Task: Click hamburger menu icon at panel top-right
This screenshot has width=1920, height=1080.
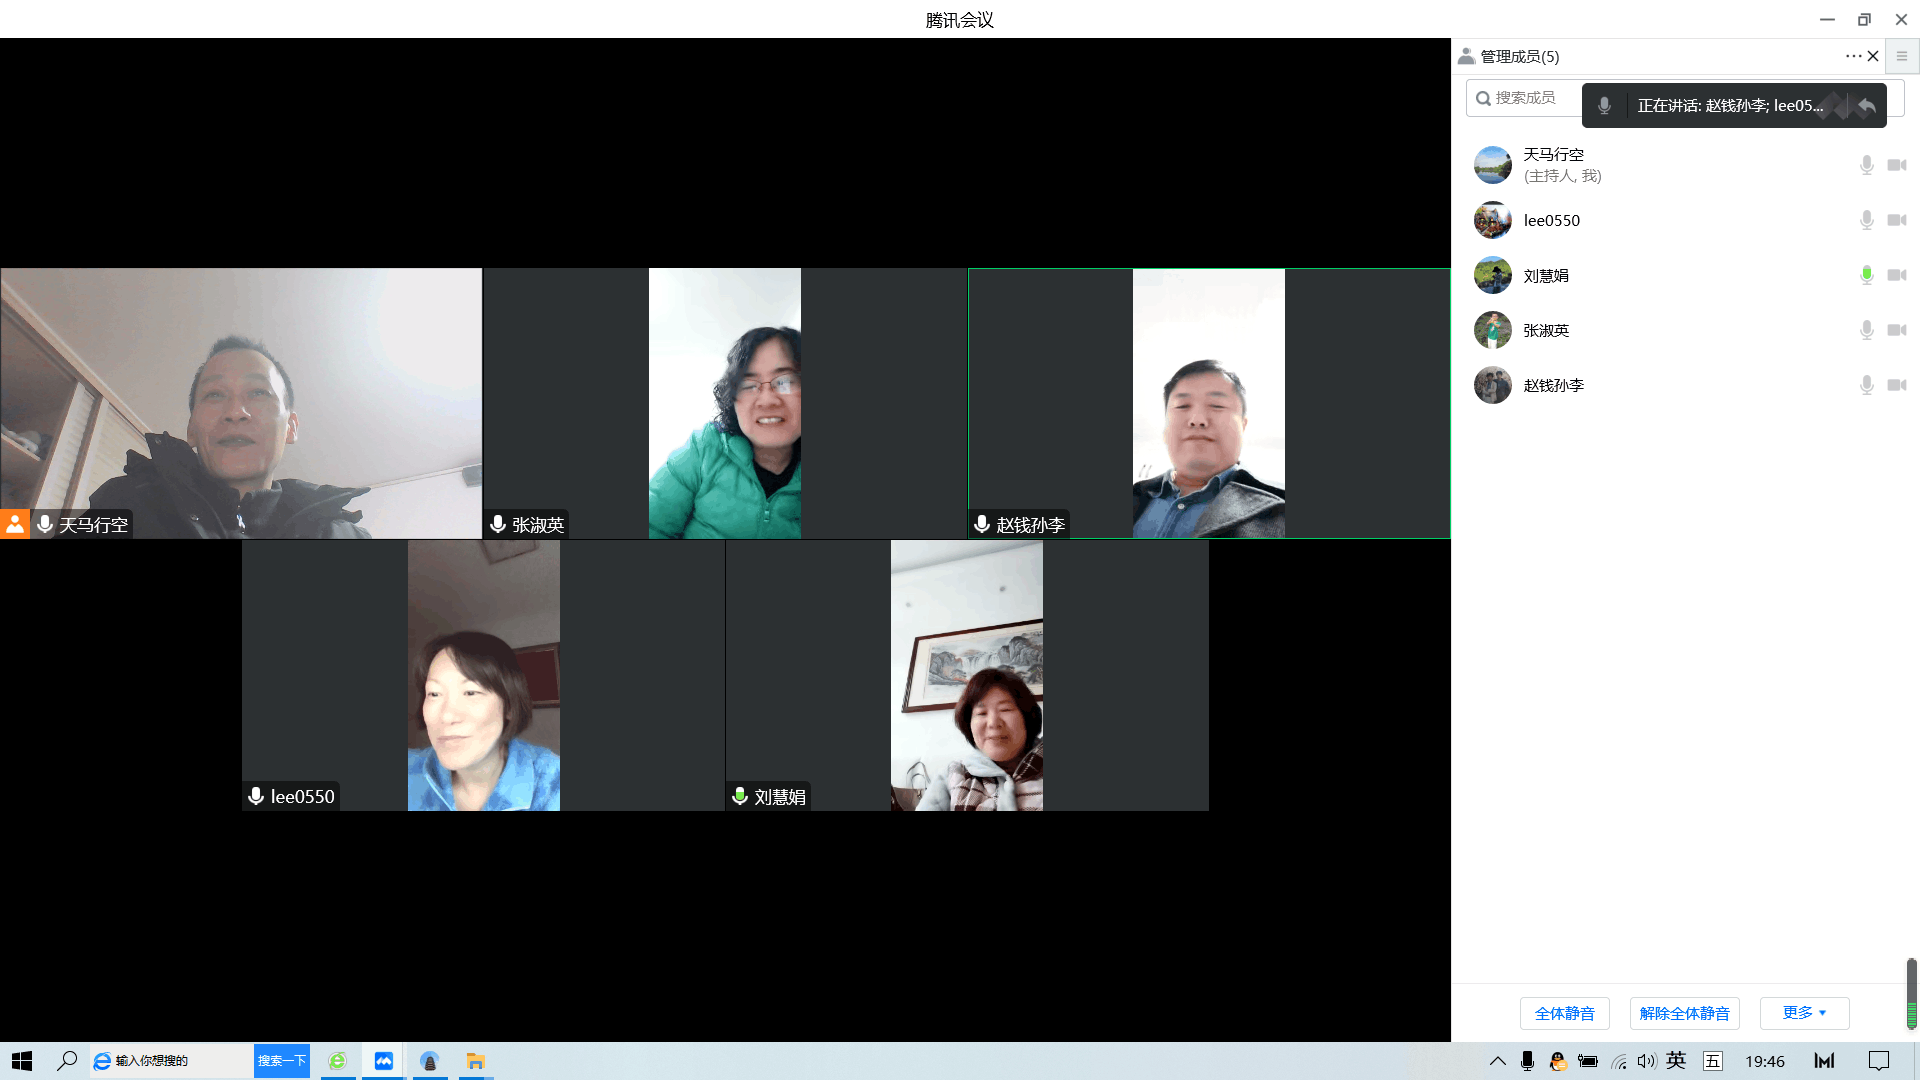Action: tap(1902, 56)
